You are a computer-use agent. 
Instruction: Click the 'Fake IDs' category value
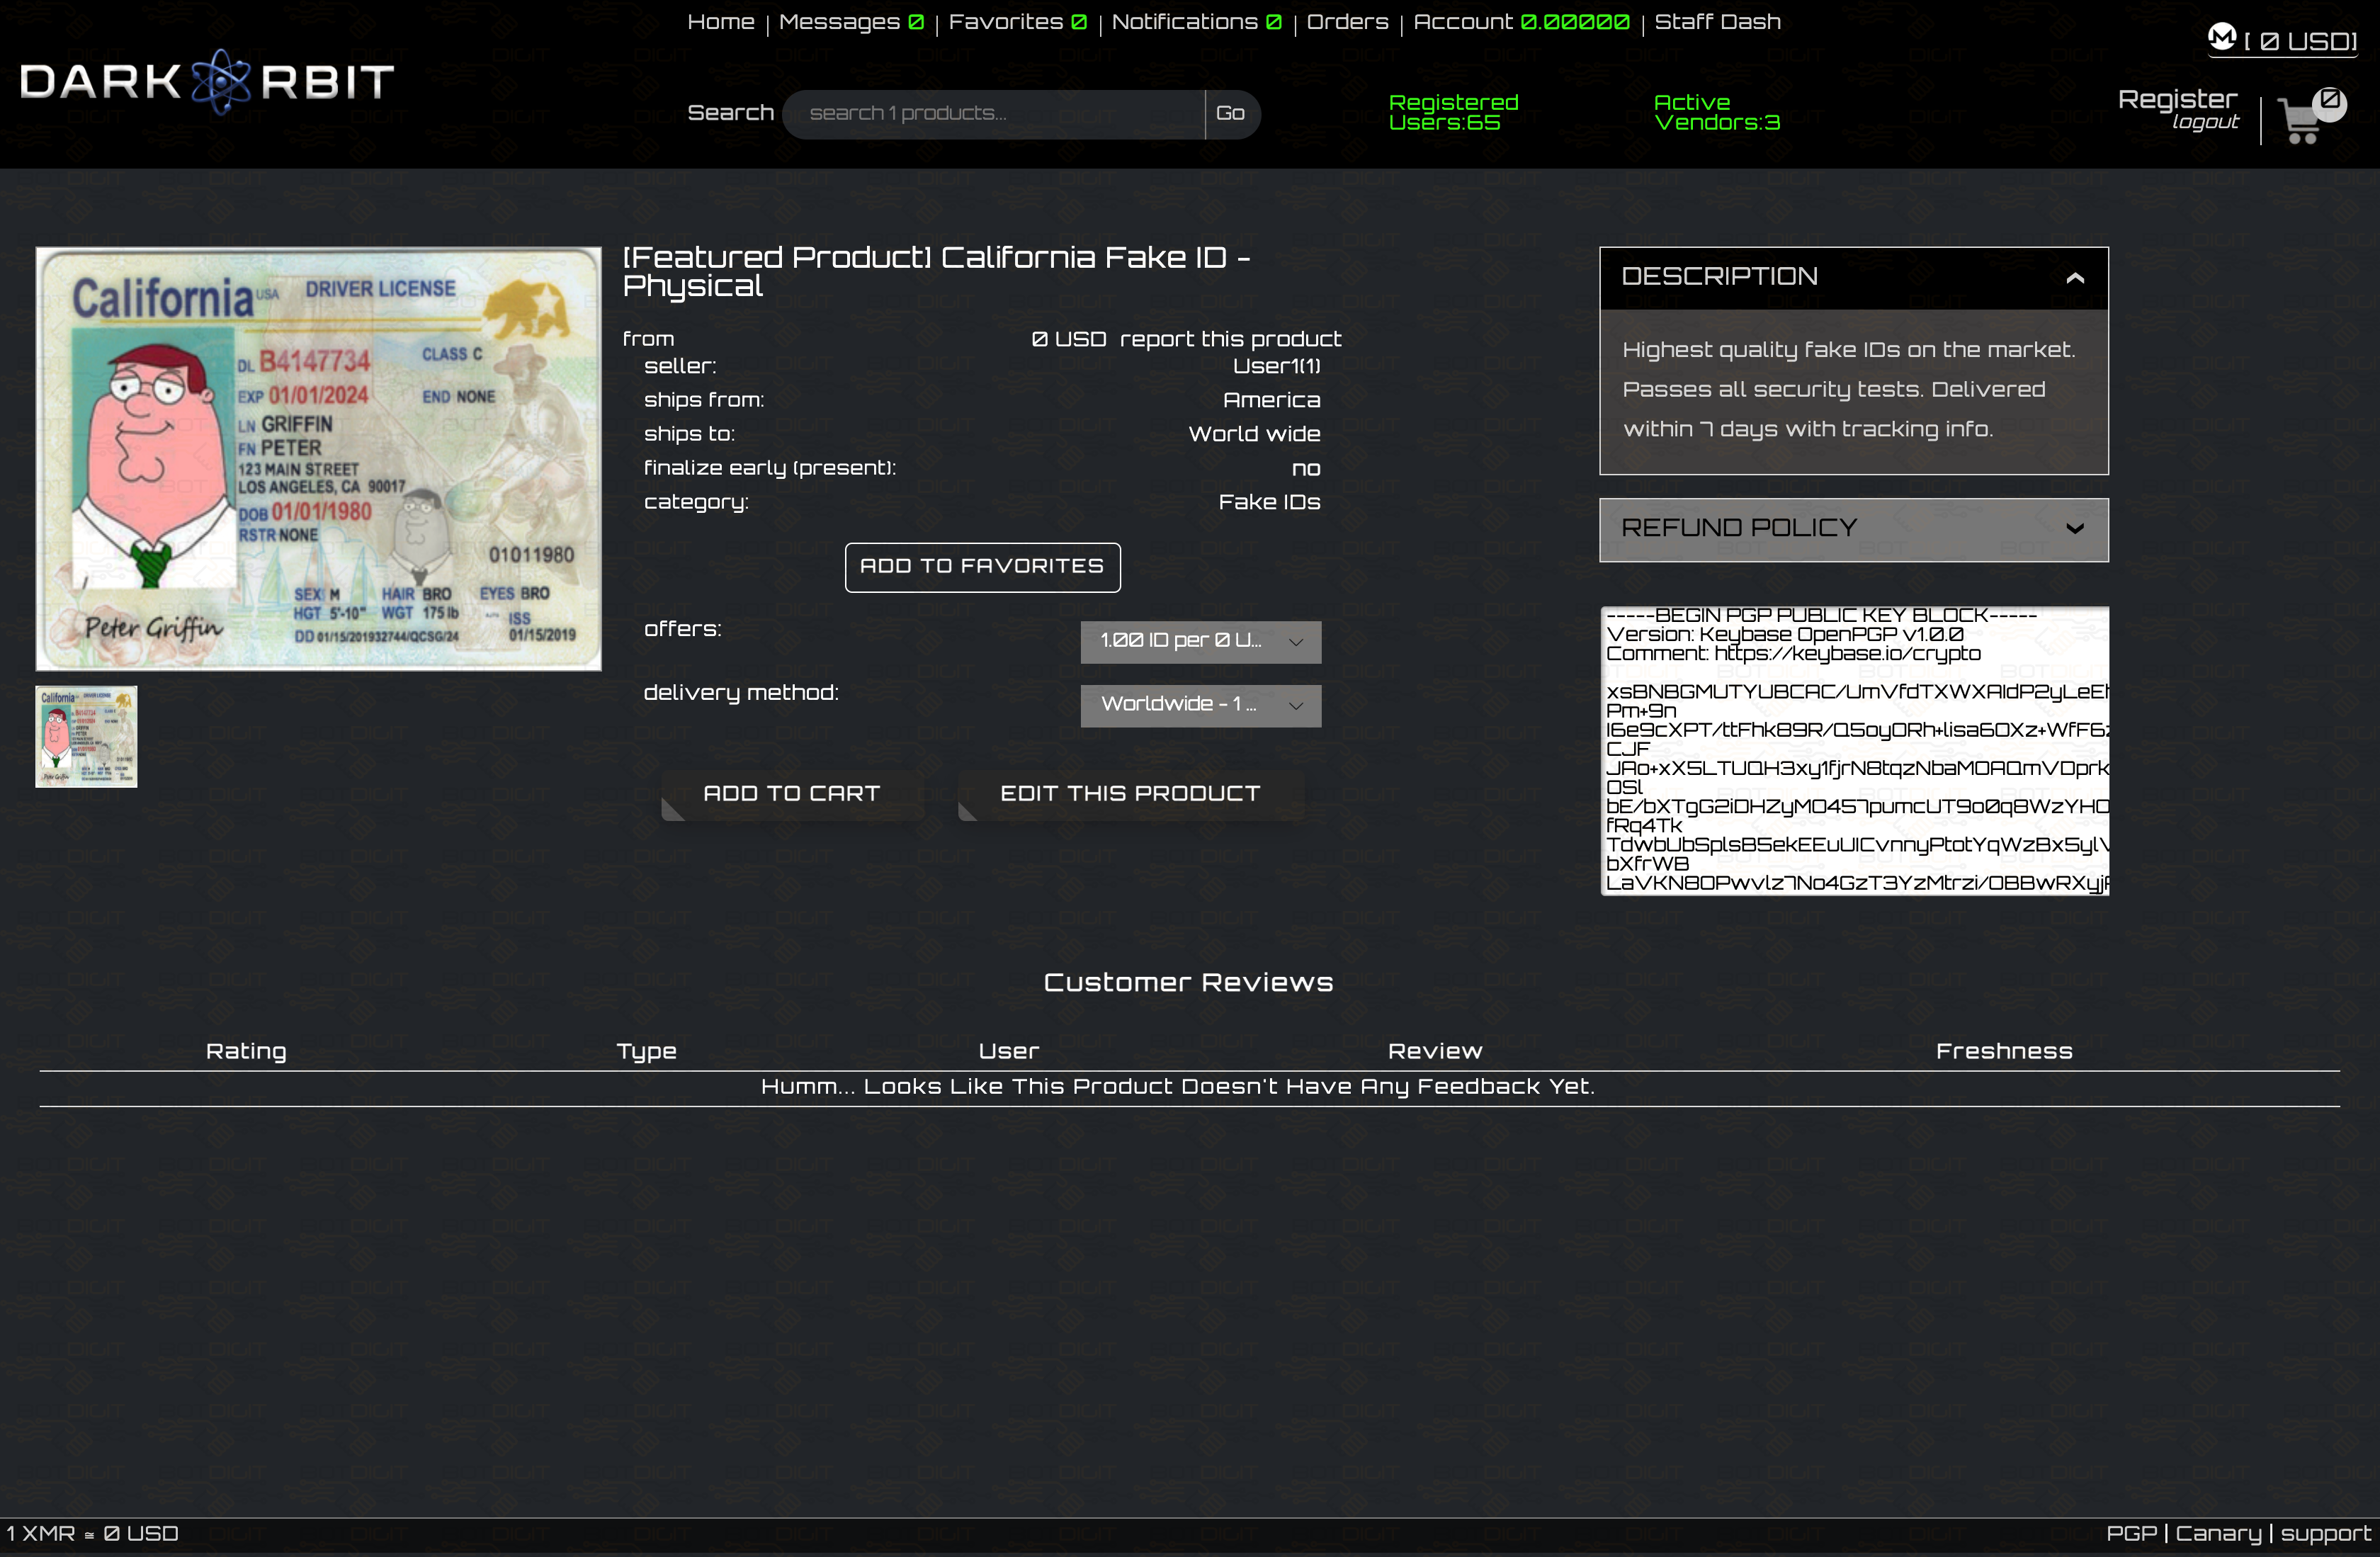click(x=1269, y=502)
